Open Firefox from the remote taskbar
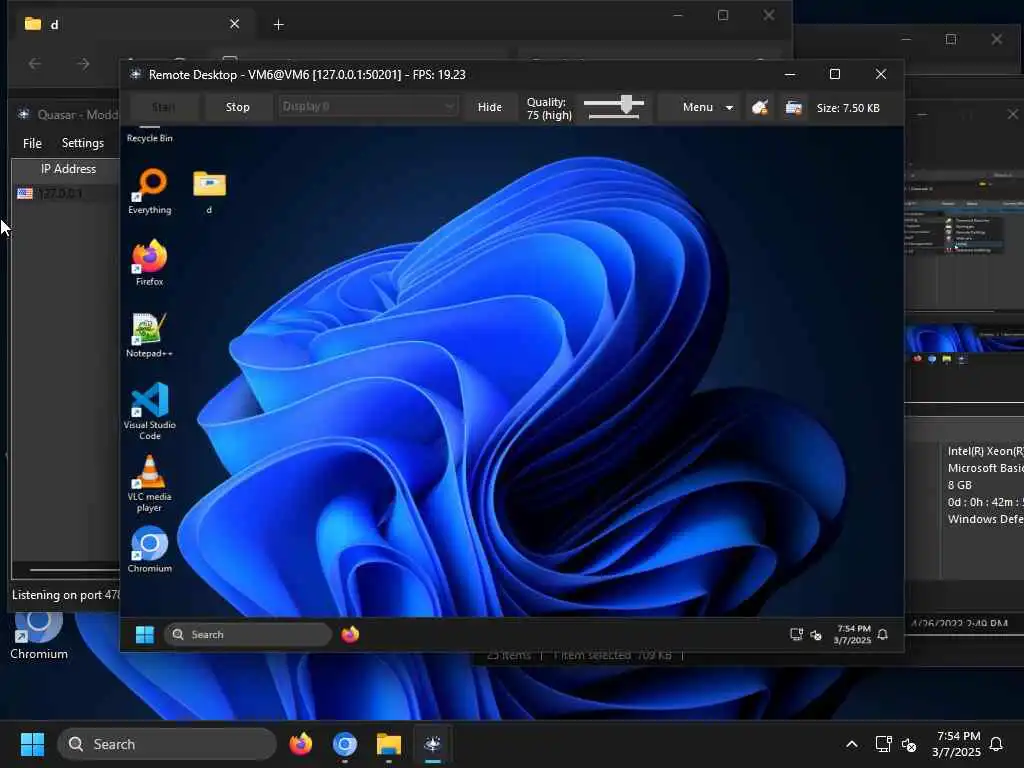1024x768 pixels. [350, 634]
